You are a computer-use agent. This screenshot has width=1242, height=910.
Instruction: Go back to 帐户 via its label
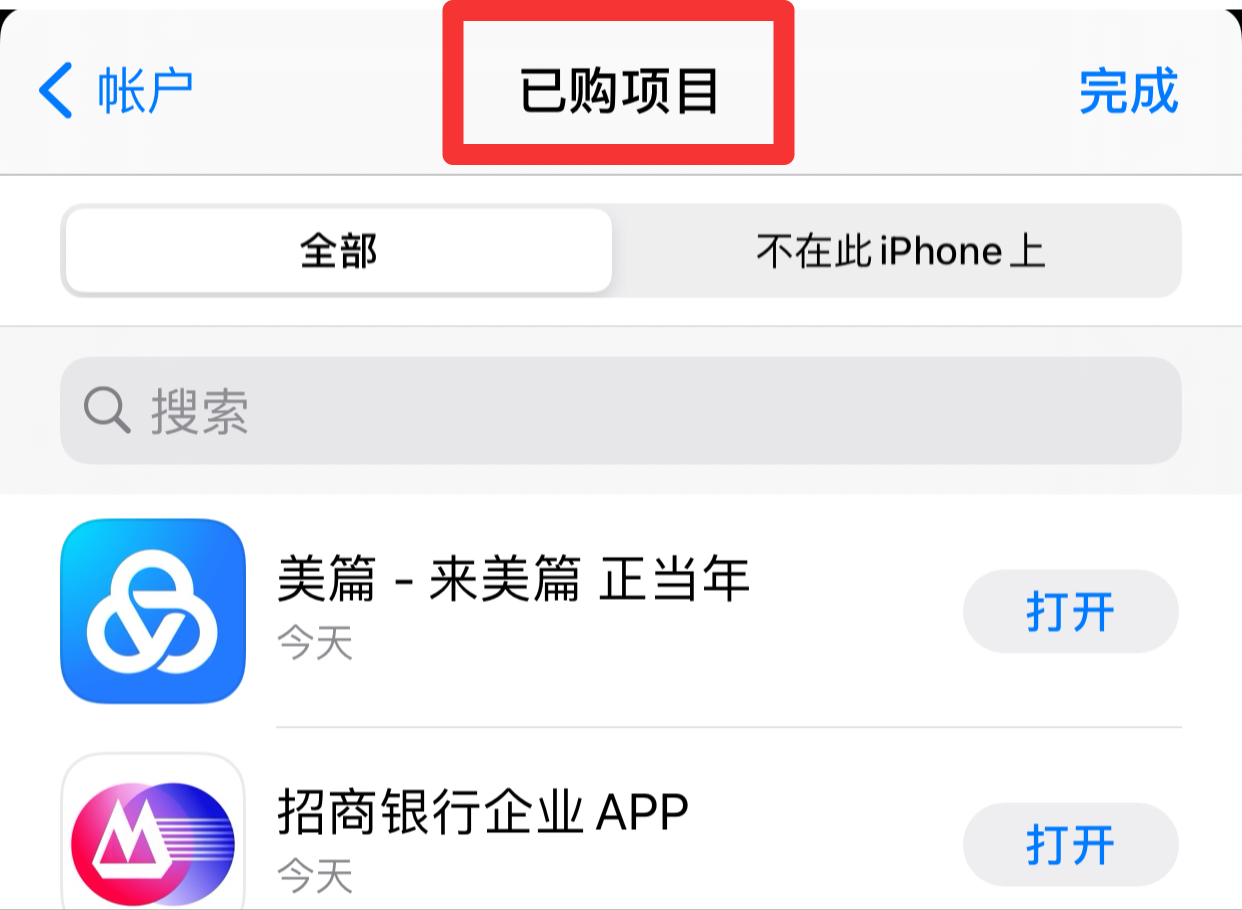point(145,91)
